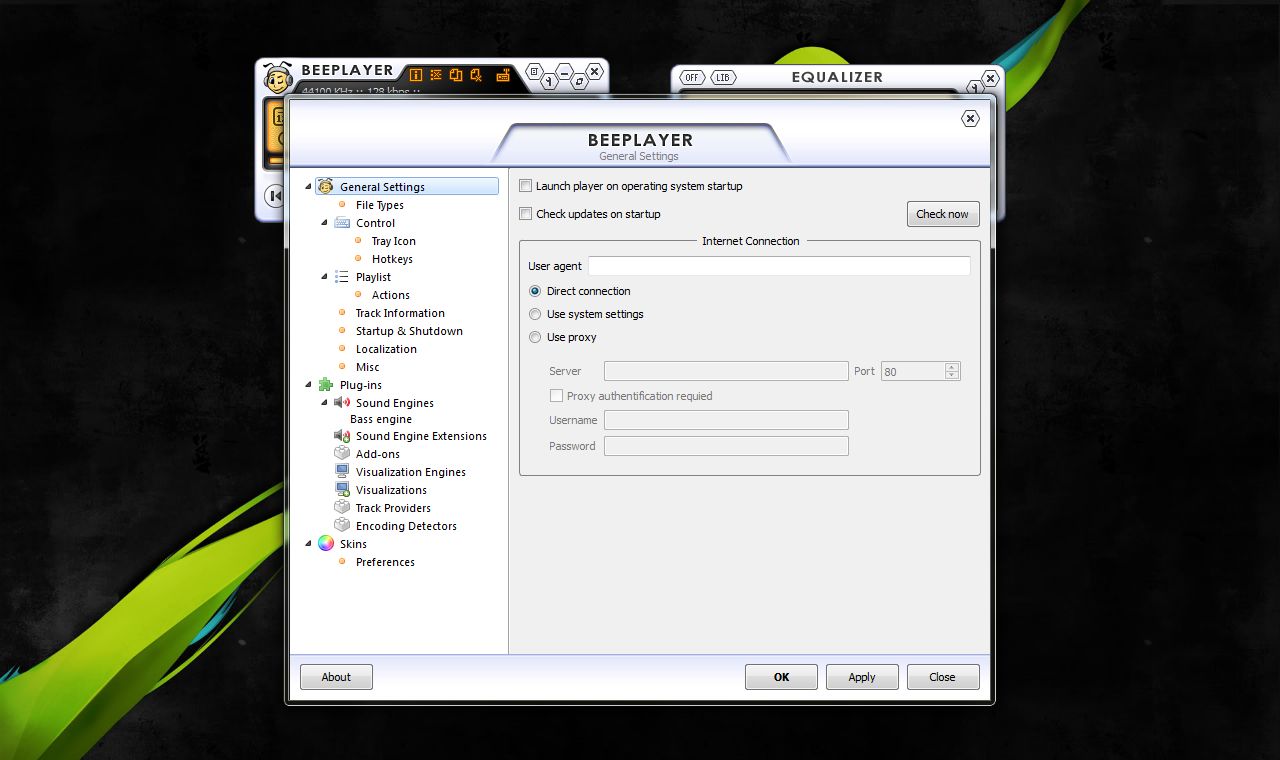The image size is (1280, 760).
Task: Click the speaker icon beside Sound Engines
Action: pyautogui.click(x=342, y=403)
